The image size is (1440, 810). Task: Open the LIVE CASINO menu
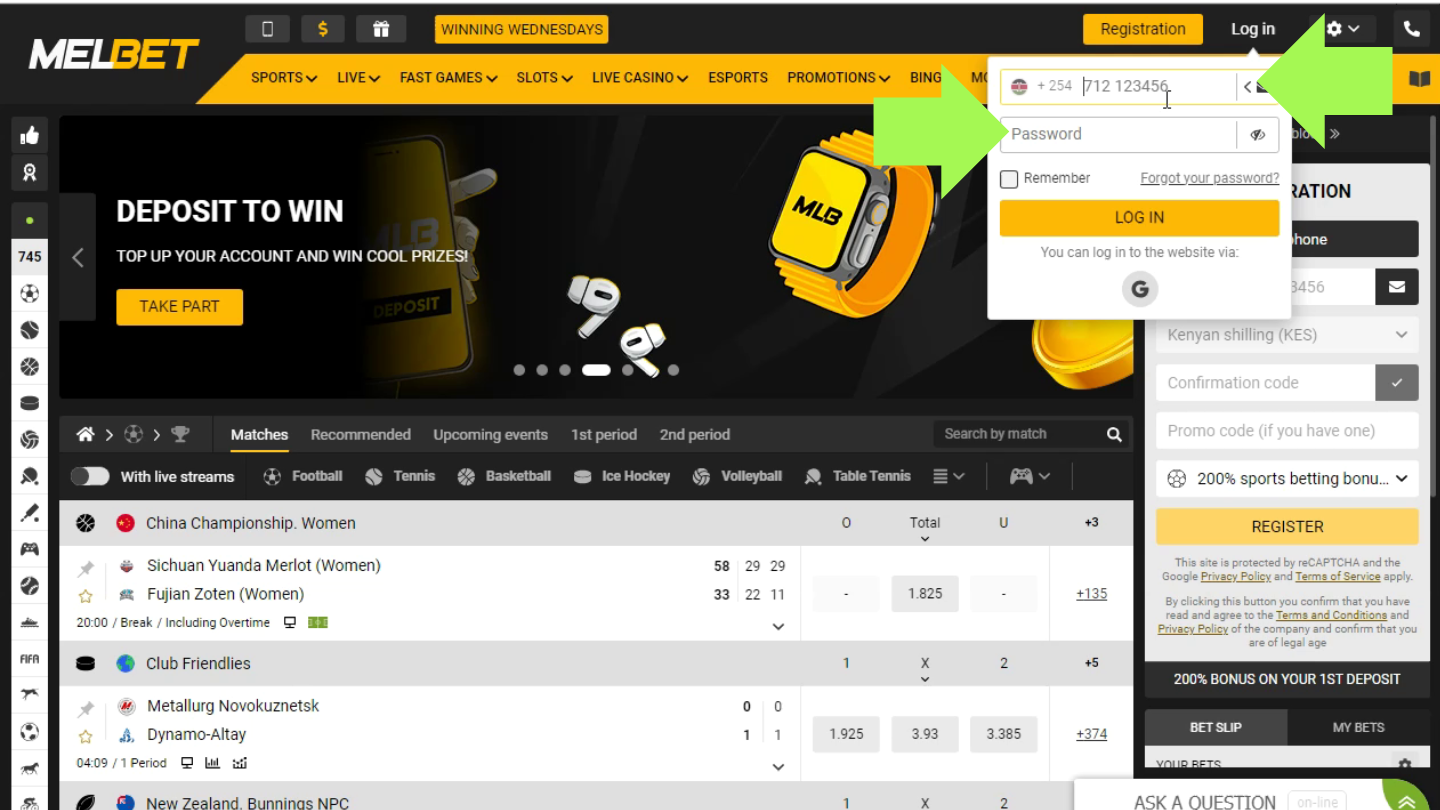[639, 78]
